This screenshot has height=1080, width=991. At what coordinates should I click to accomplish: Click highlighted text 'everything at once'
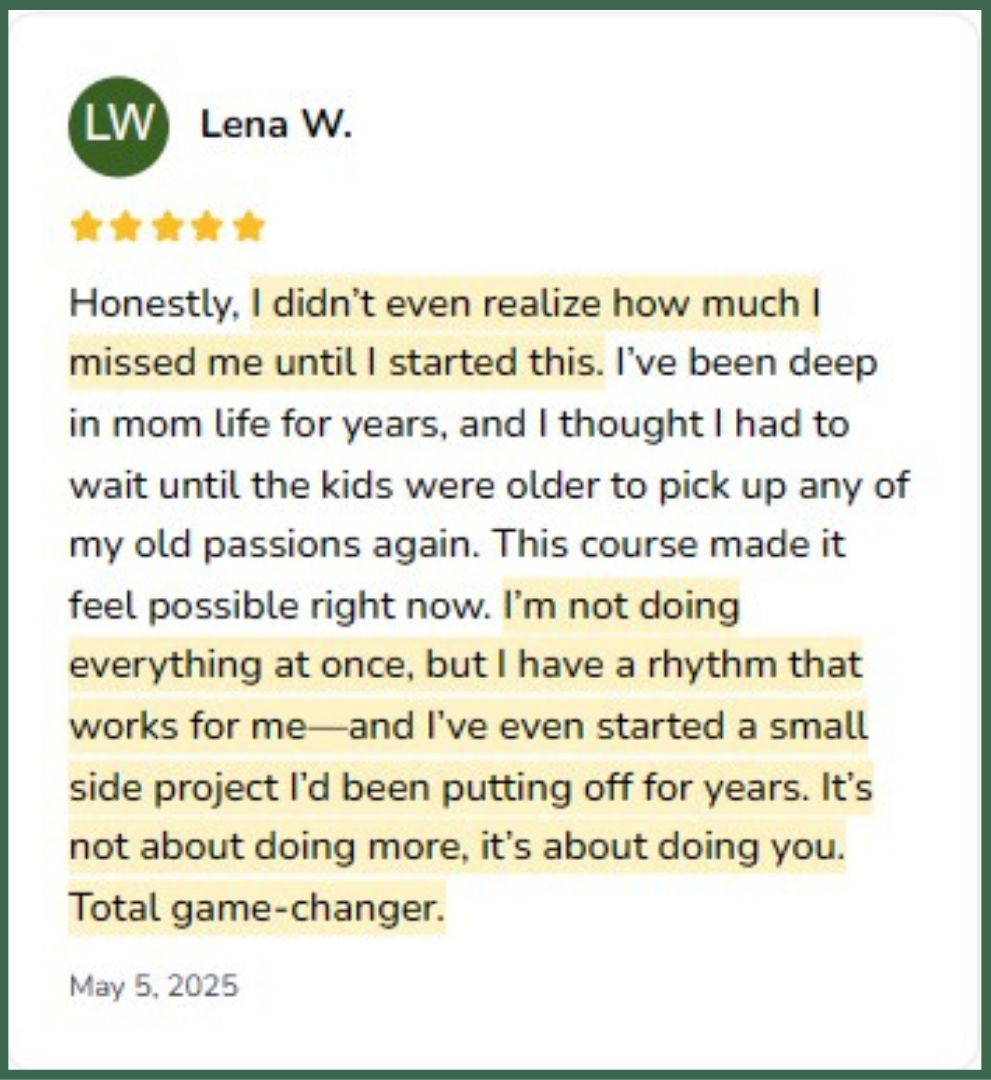[240, 666]
